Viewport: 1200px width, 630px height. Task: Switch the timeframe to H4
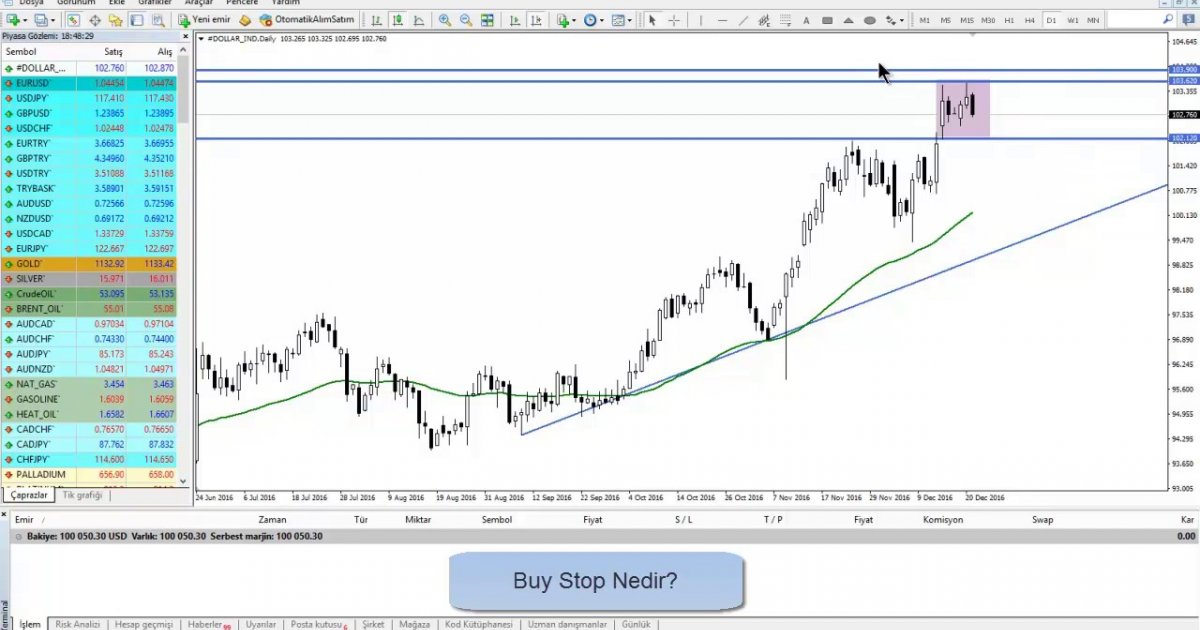1030,20
